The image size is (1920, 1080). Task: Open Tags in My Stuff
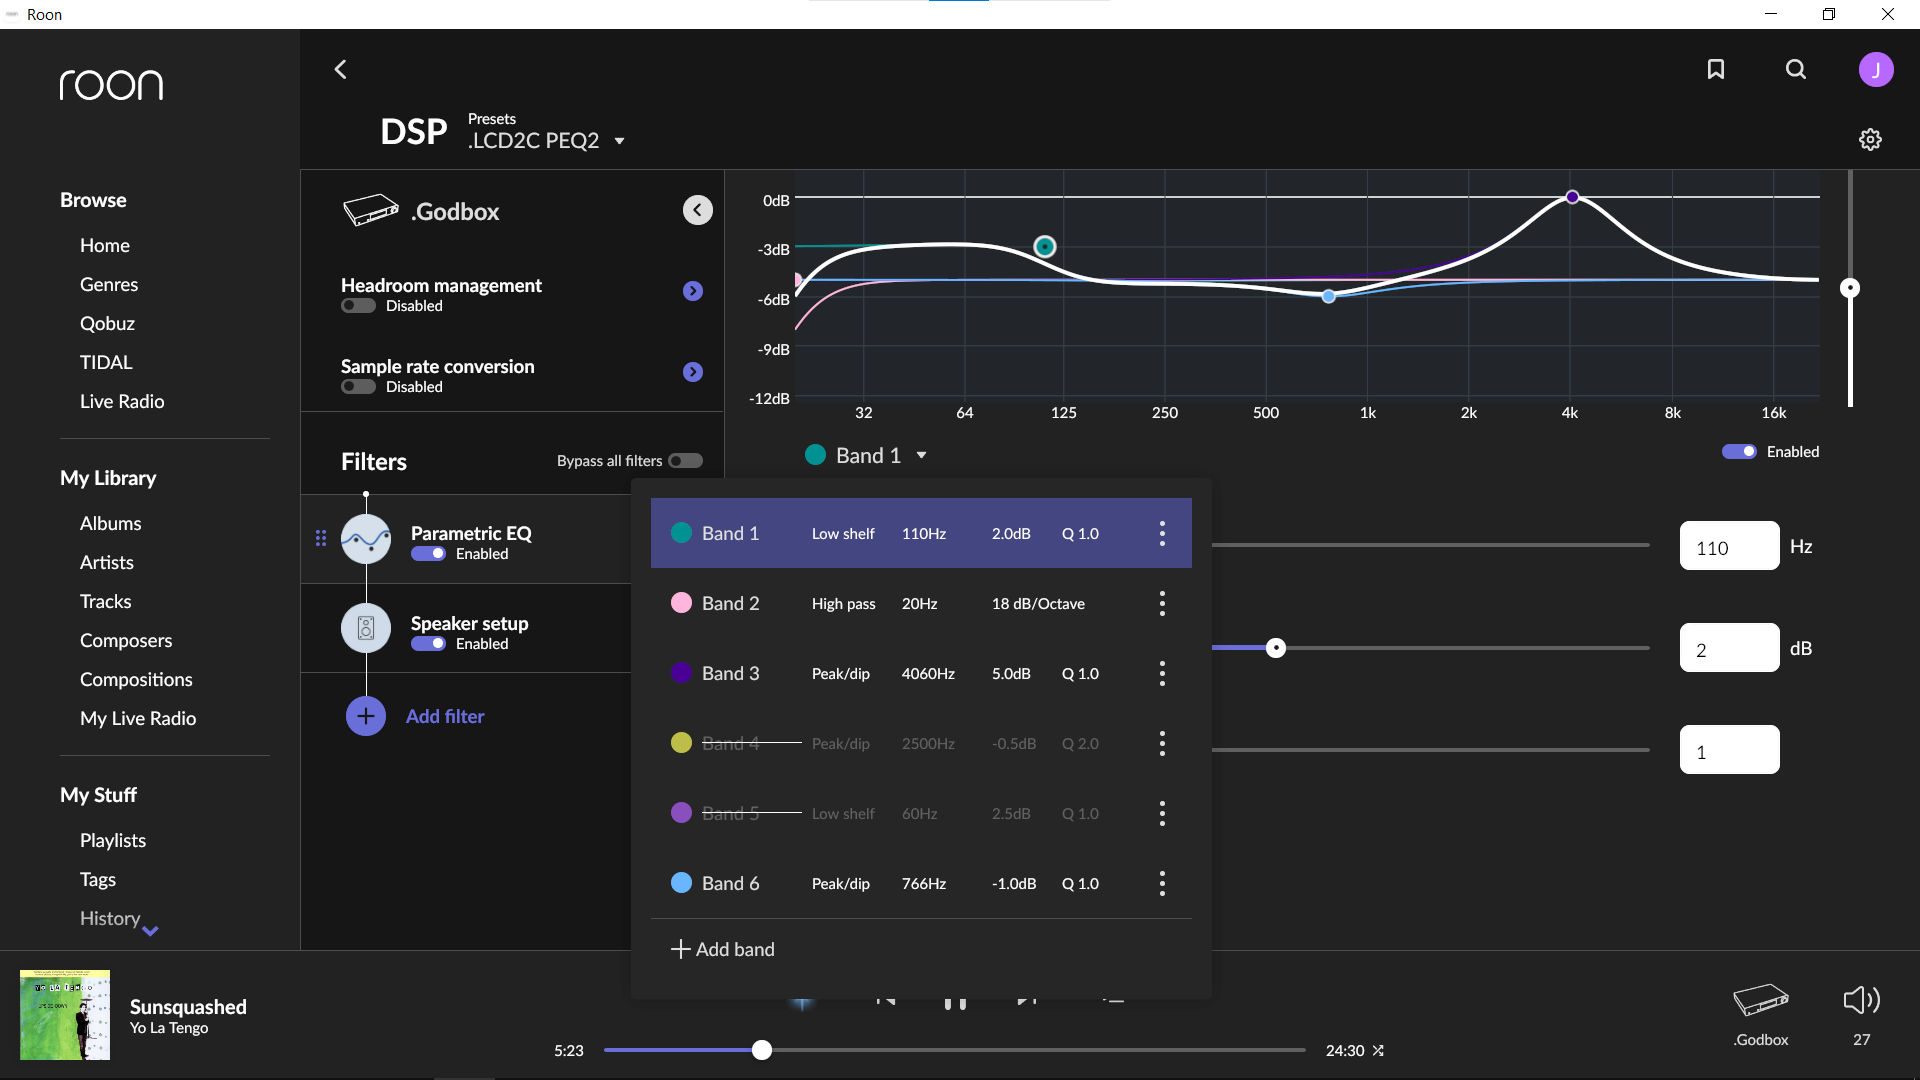point(98,879)
